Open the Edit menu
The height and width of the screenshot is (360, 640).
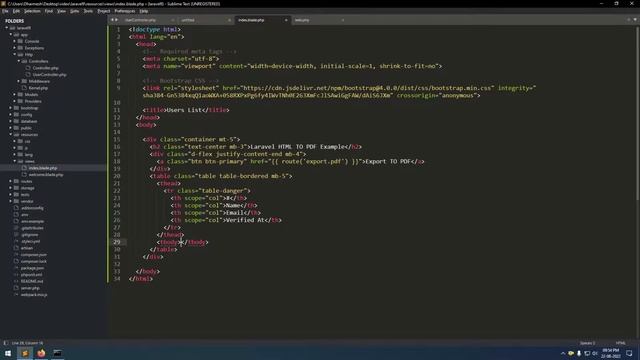tap(16, 11)
